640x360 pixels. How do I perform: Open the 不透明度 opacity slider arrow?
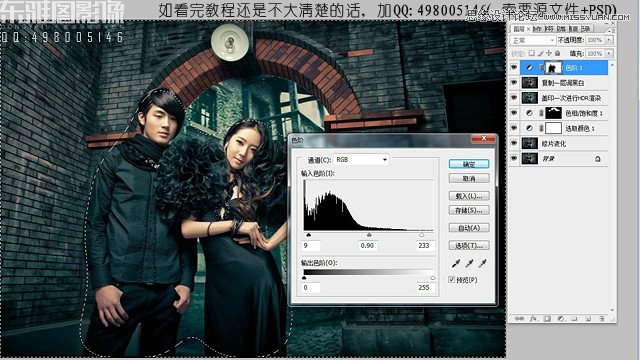609,40
